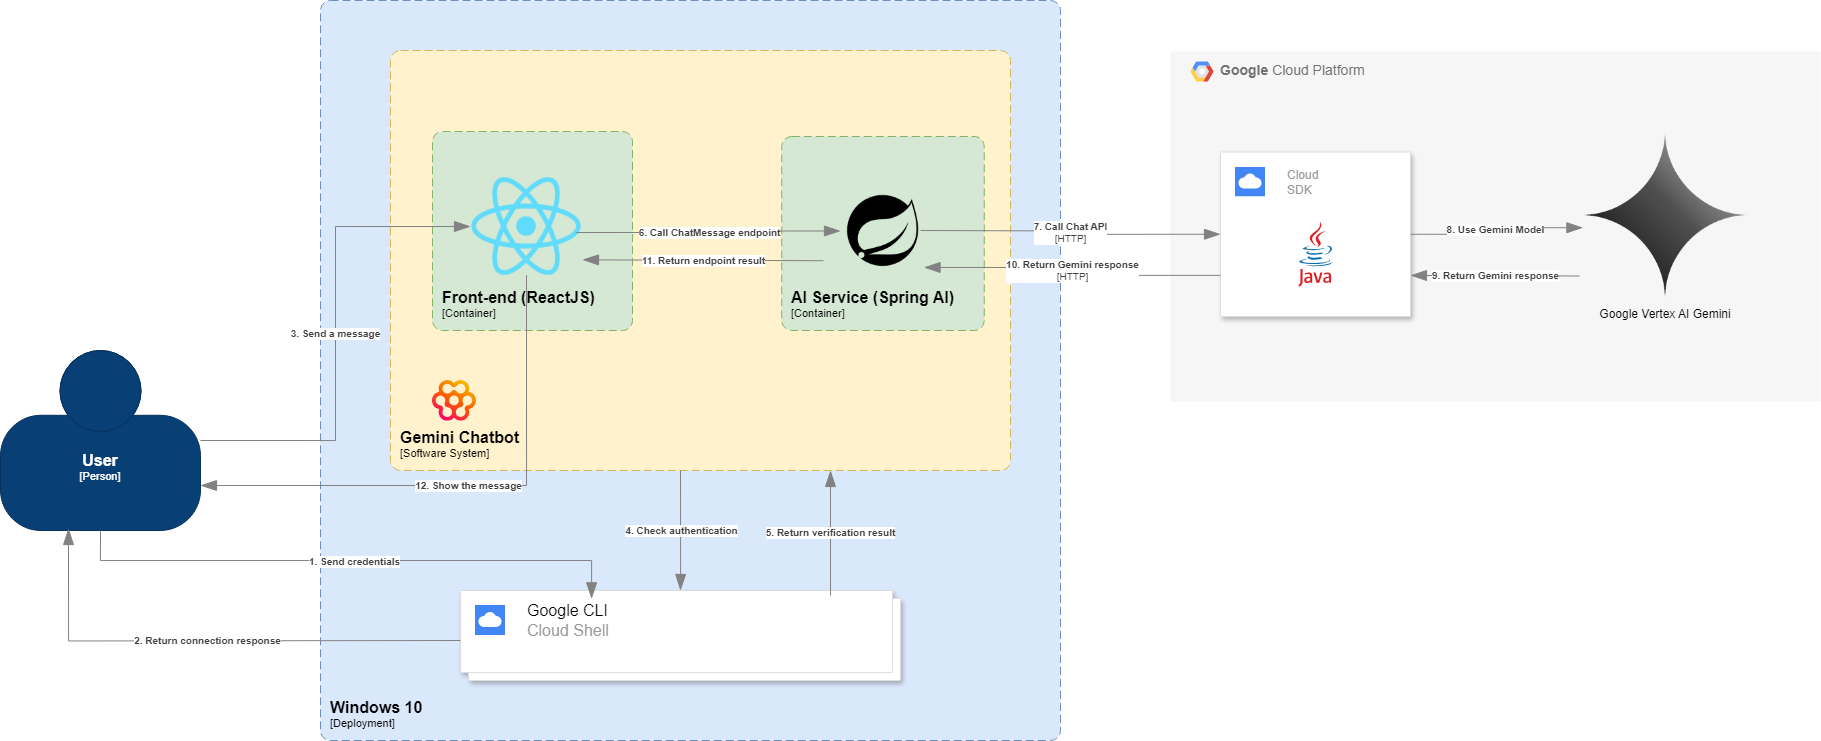Click the React atom logo icon

click(526, 226)
